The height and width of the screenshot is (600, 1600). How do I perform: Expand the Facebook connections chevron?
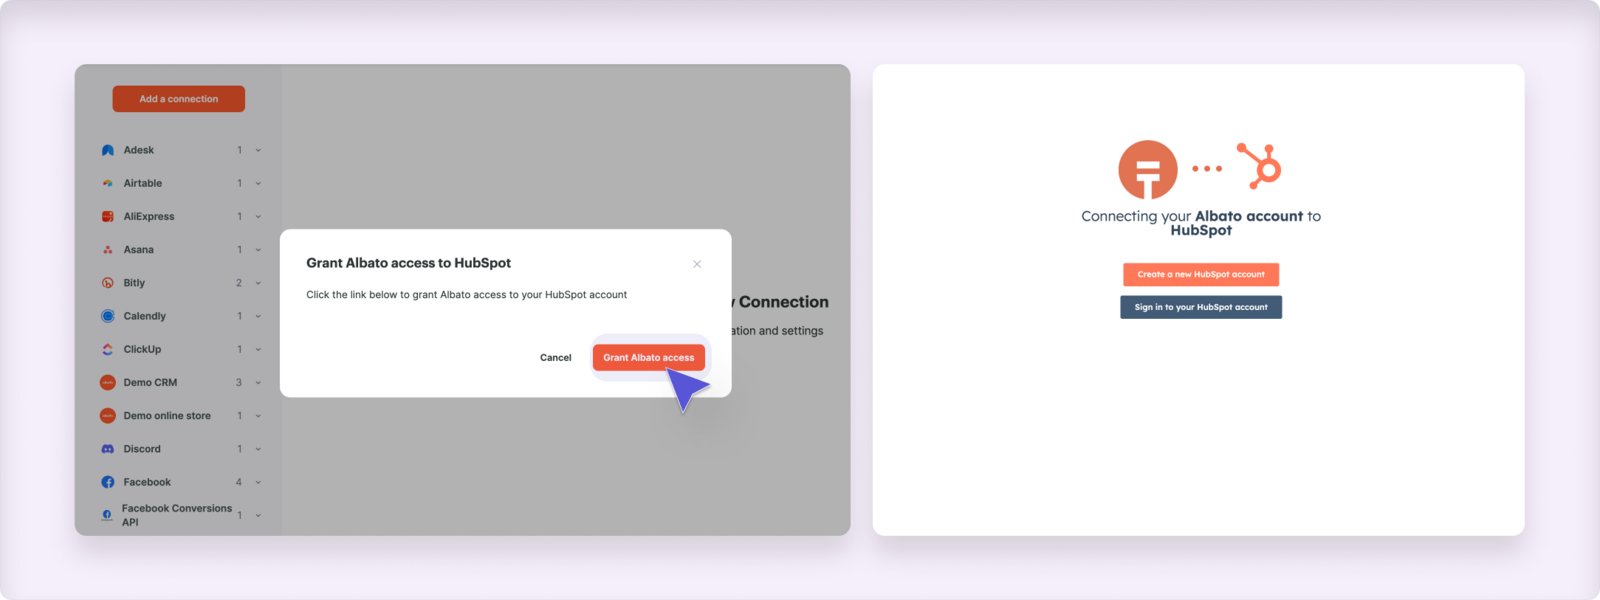pyautogui.click(x=258, y=482)
